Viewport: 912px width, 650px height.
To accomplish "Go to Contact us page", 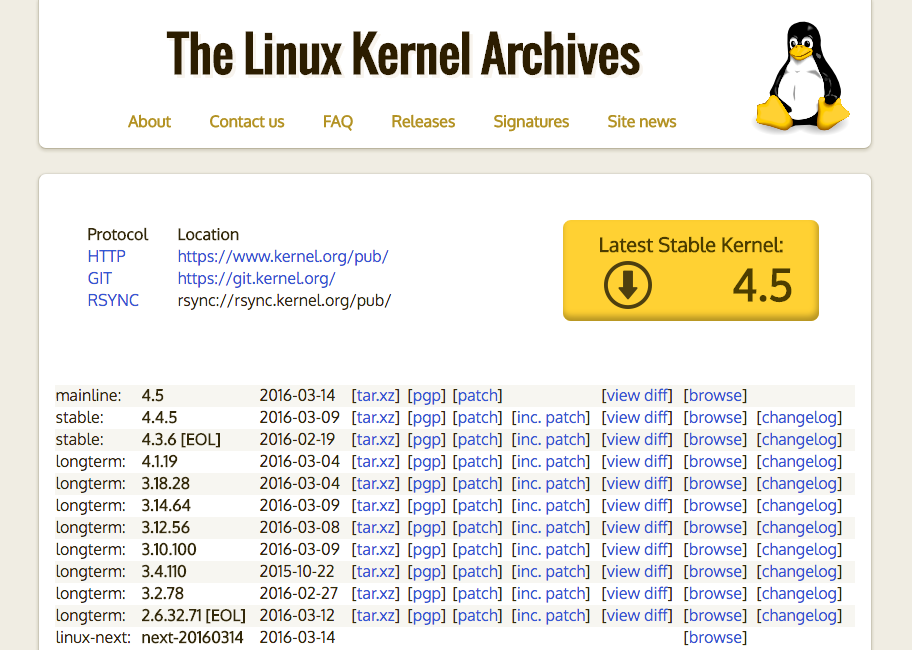I will click(x=247, y=122).
